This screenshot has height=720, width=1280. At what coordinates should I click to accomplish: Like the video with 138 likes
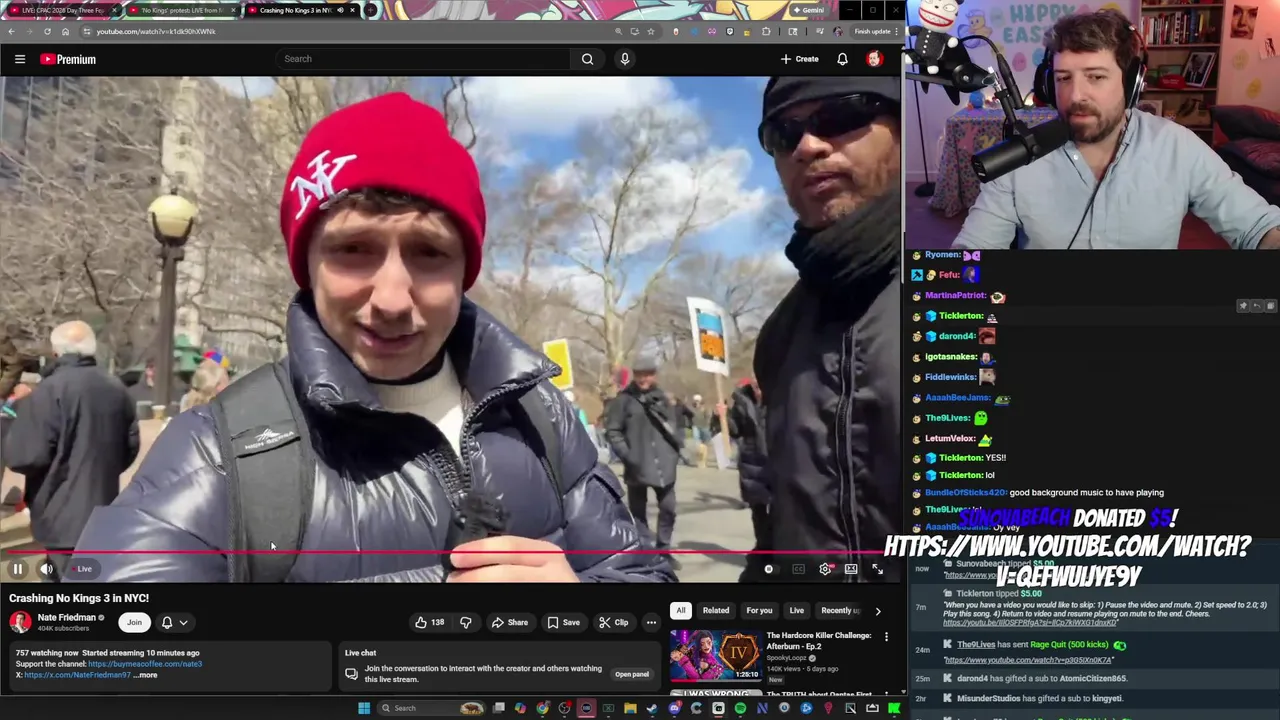429,622
